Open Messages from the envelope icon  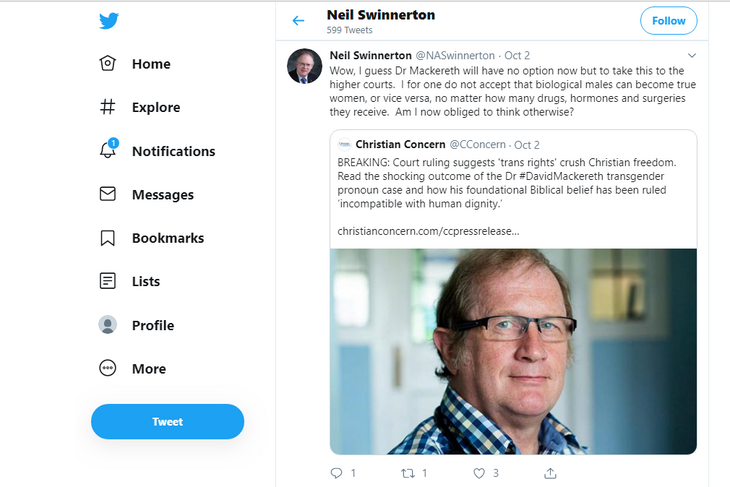108,194
